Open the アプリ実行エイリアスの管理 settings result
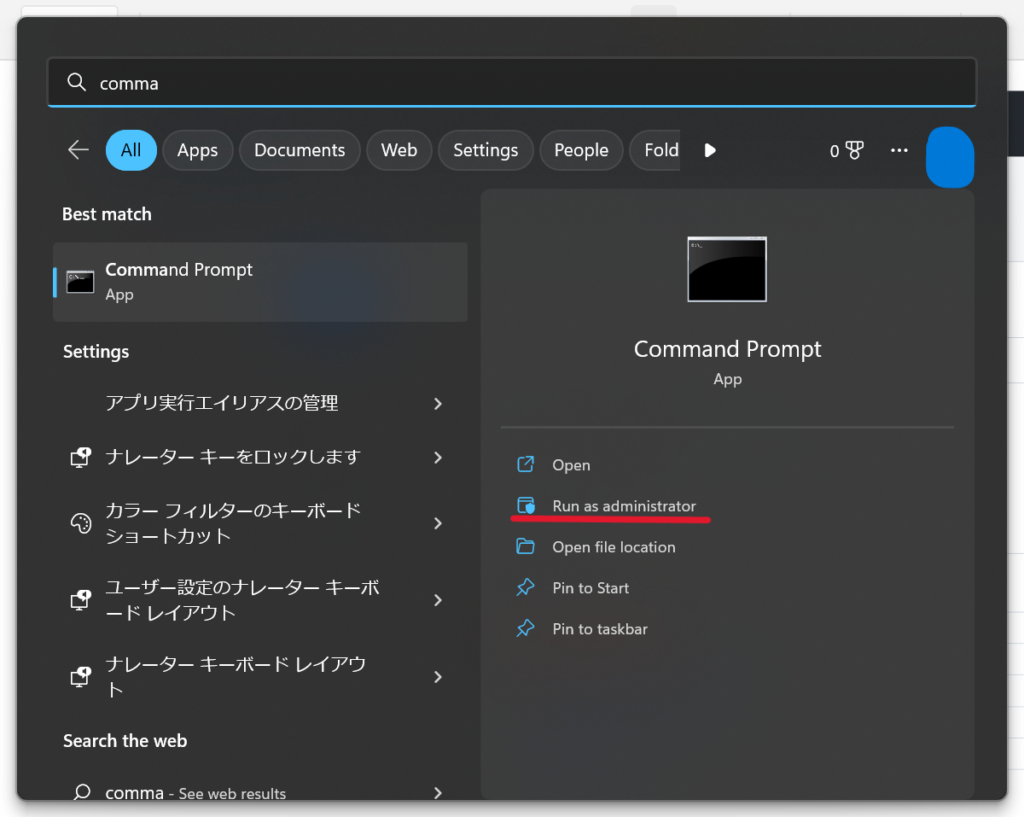 260,404
